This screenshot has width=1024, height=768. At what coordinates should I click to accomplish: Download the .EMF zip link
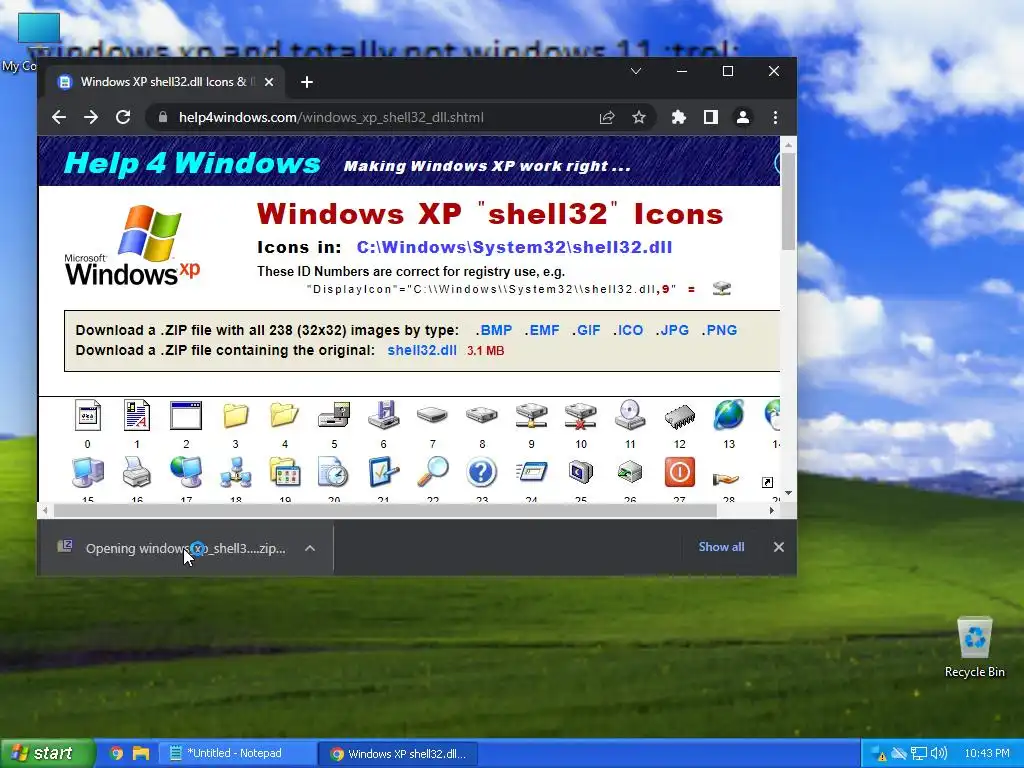[x=542, y=330]
